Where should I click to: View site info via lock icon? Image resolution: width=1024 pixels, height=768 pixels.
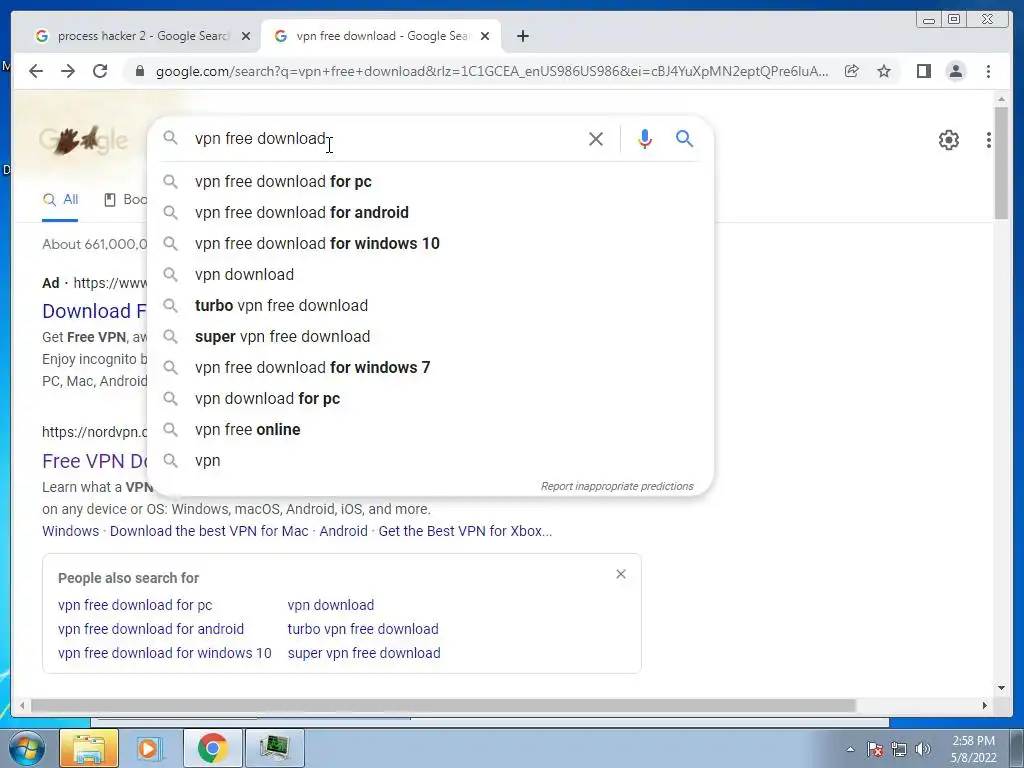(140, 71)
